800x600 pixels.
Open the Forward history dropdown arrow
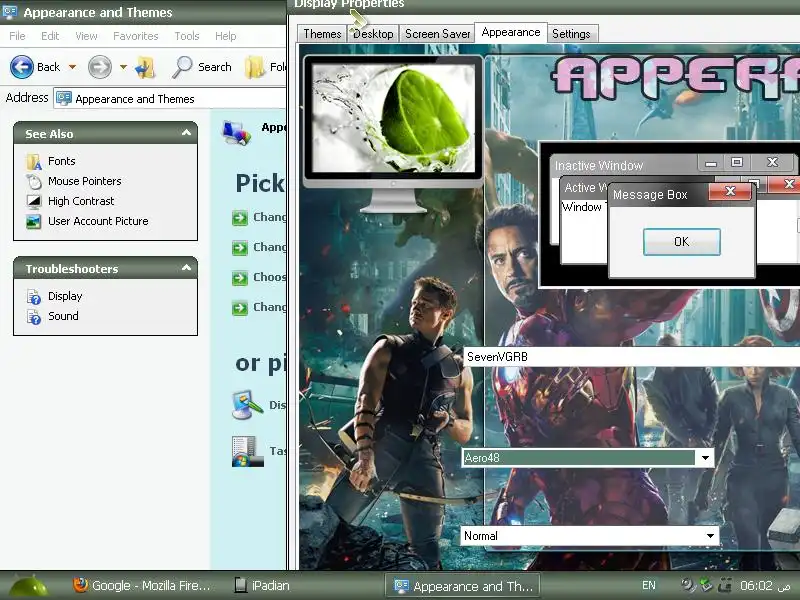point(123,67)
